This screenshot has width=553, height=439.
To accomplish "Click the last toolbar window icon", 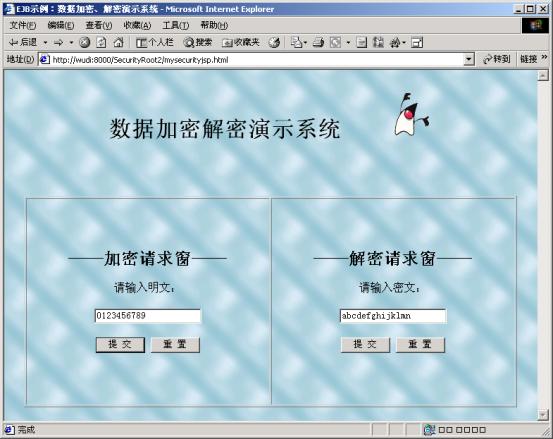I will point(417,43).
